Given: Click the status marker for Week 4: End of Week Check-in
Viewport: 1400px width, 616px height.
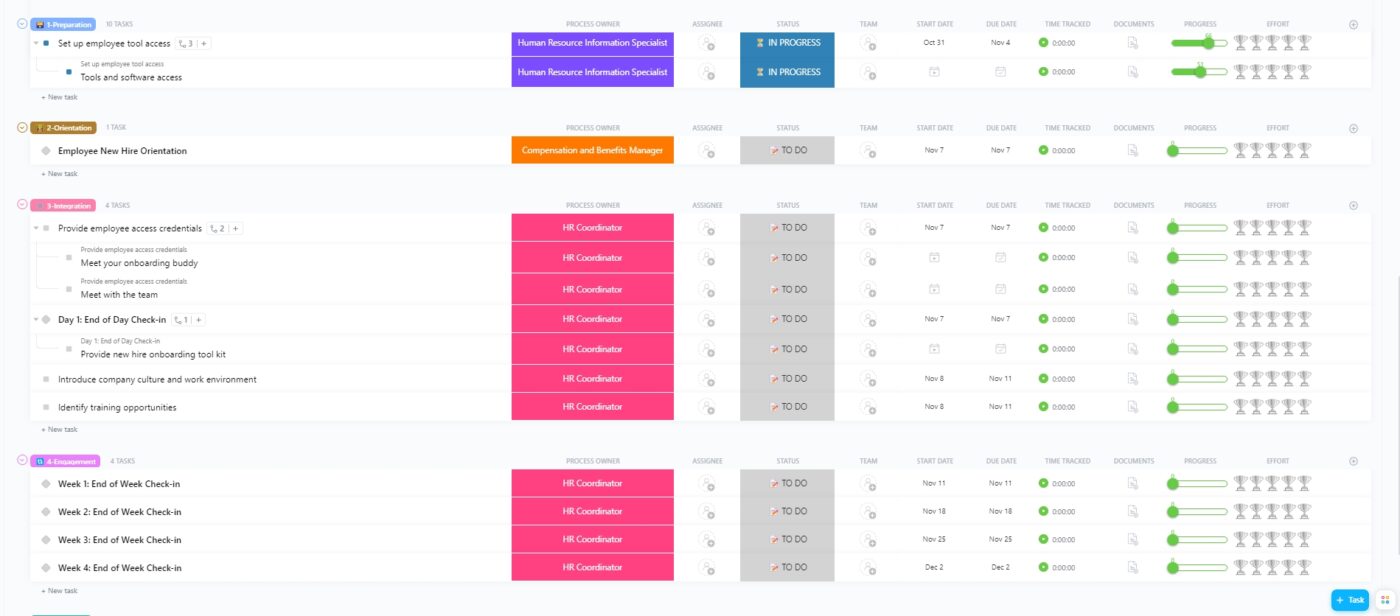Looking at the screenshot, I should pyautogui.click(x=785, y=567).
